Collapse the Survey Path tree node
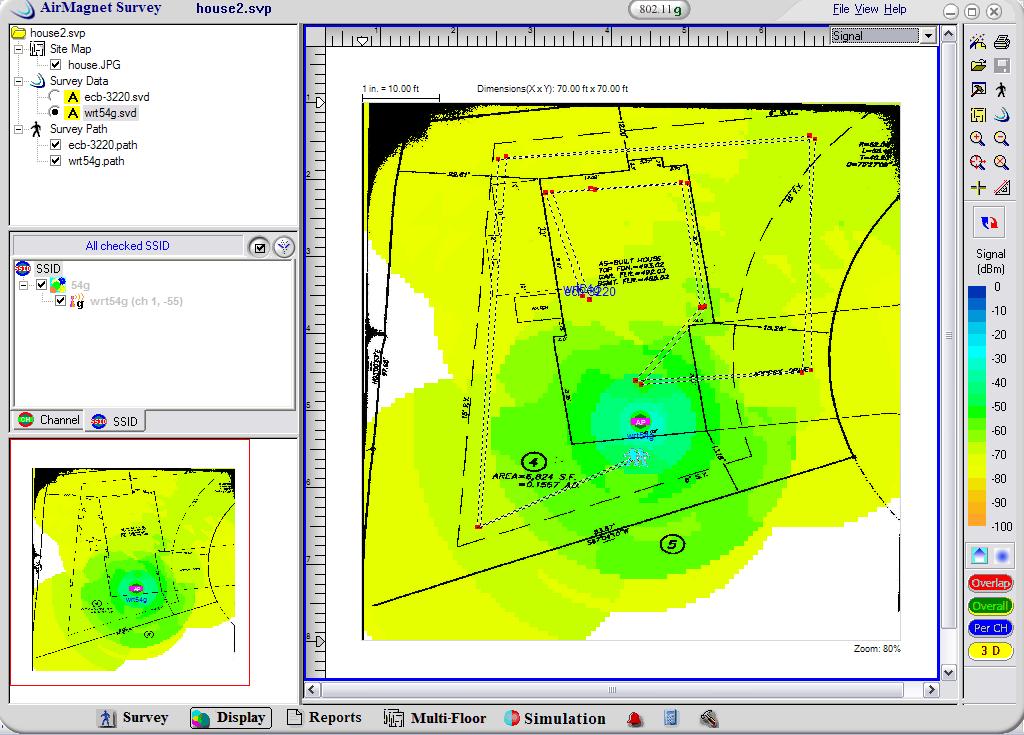This screenshot has height=735, width=1024. (x=19, y=129)
